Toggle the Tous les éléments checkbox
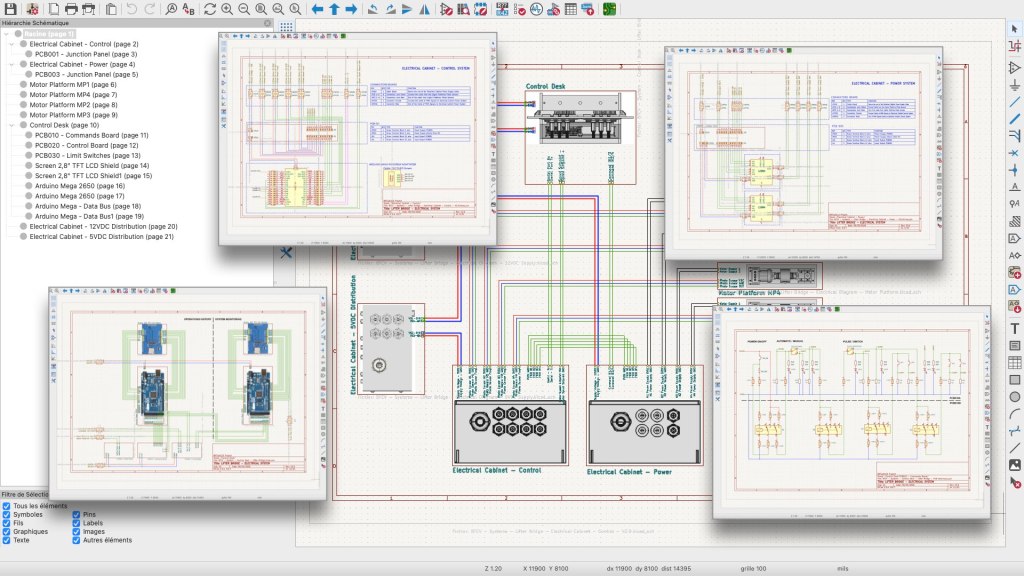 [7, 505]
